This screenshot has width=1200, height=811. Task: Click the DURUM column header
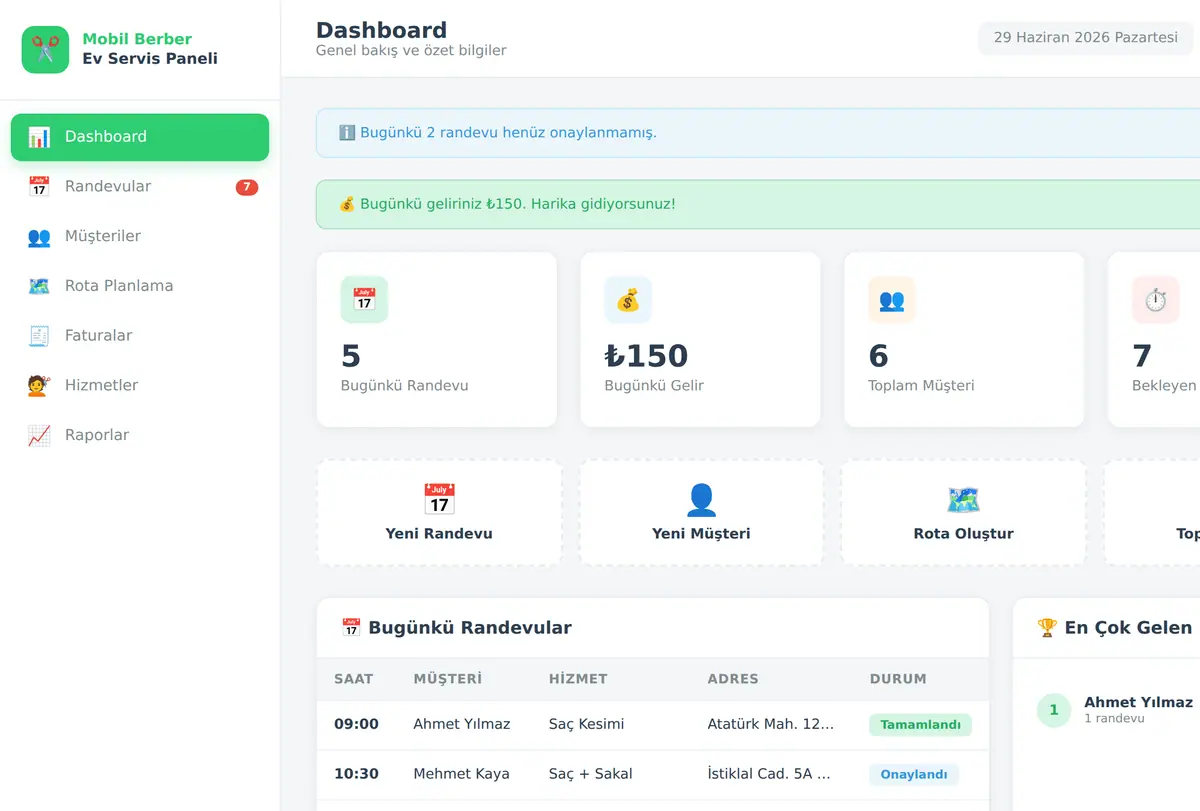[898, 679]
